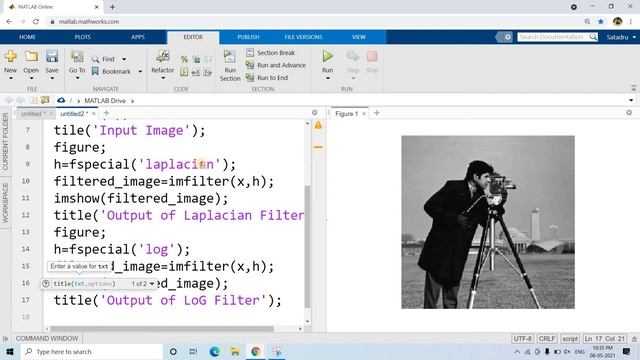The width and height of the screenshot is (640, 360).
Task: Click the uncomment icon in Code group
Action: [196, 60]
